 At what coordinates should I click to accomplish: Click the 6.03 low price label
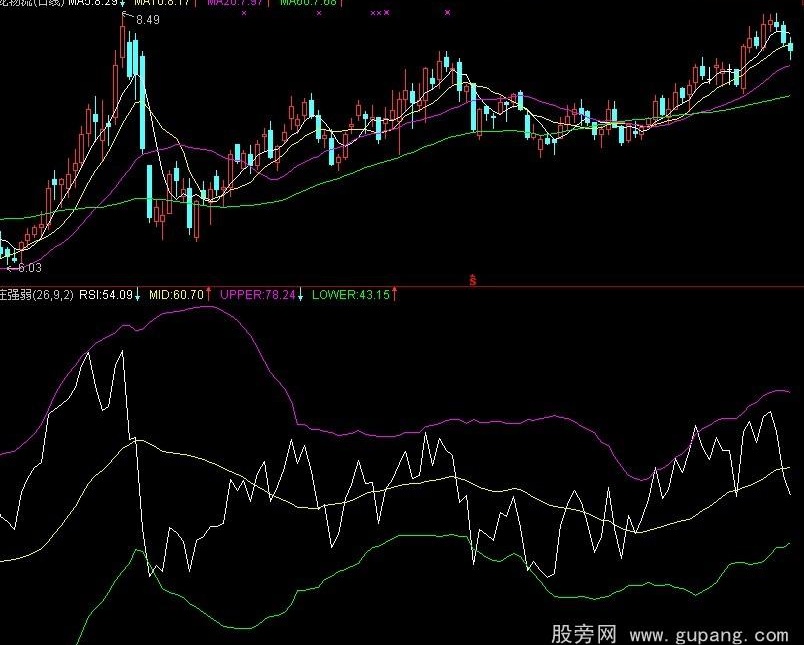tap(30, 268)
